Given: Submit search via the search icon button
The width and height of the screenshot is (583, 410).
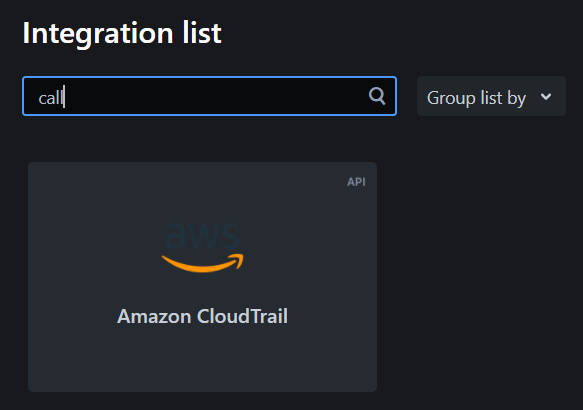Looking at the screenshot, I should pos(377,96).
